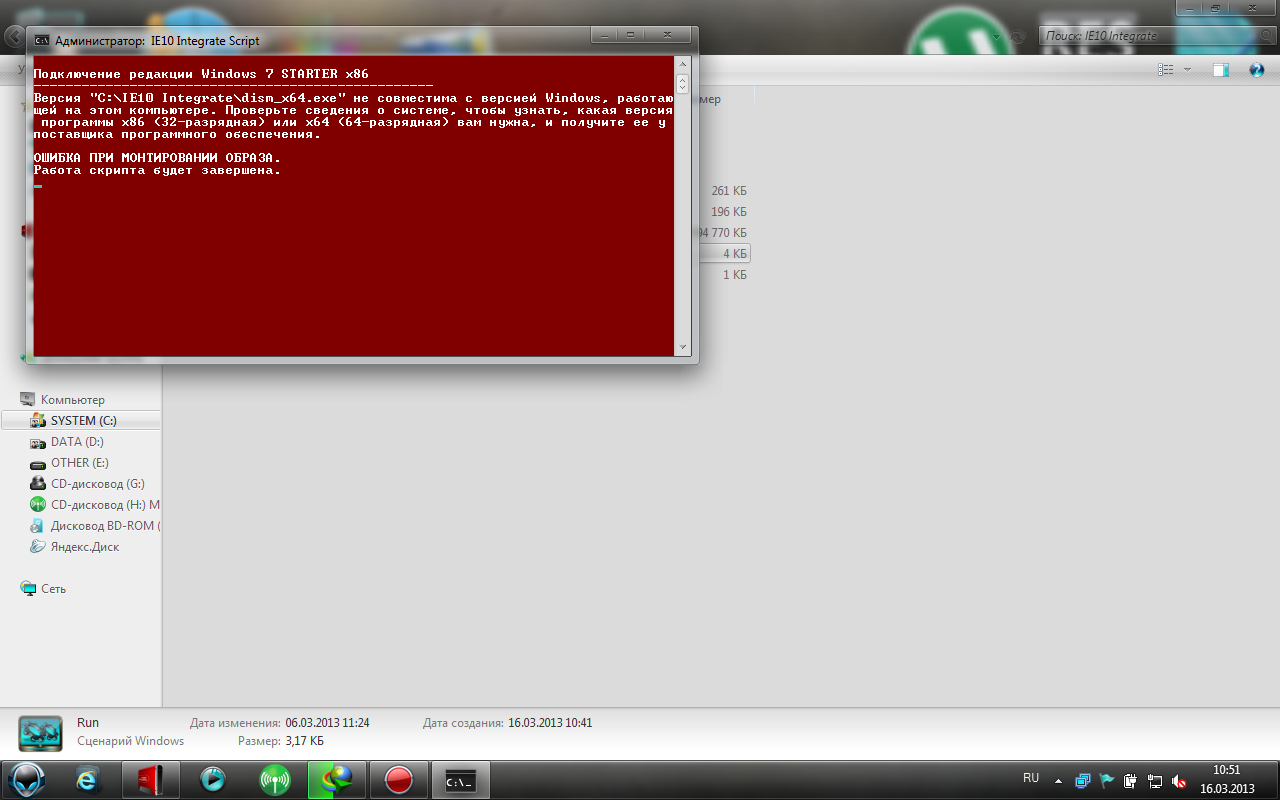Switch to the command prompt taskbar item
Screen dimensions: 1280x800
point(460,779)
